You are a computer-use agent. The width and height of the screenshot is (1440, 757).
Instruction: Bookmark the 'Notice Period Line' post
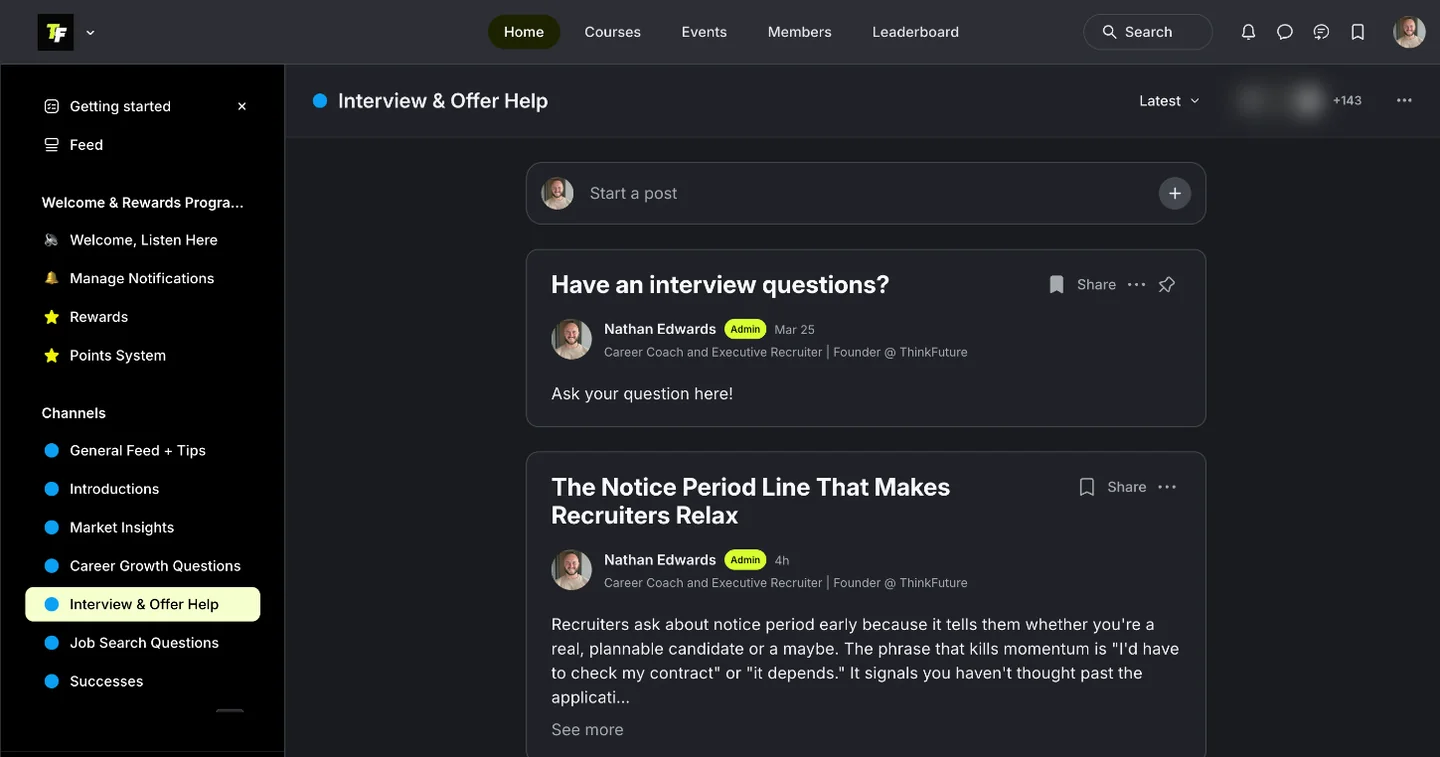(x=1087, y=487)
